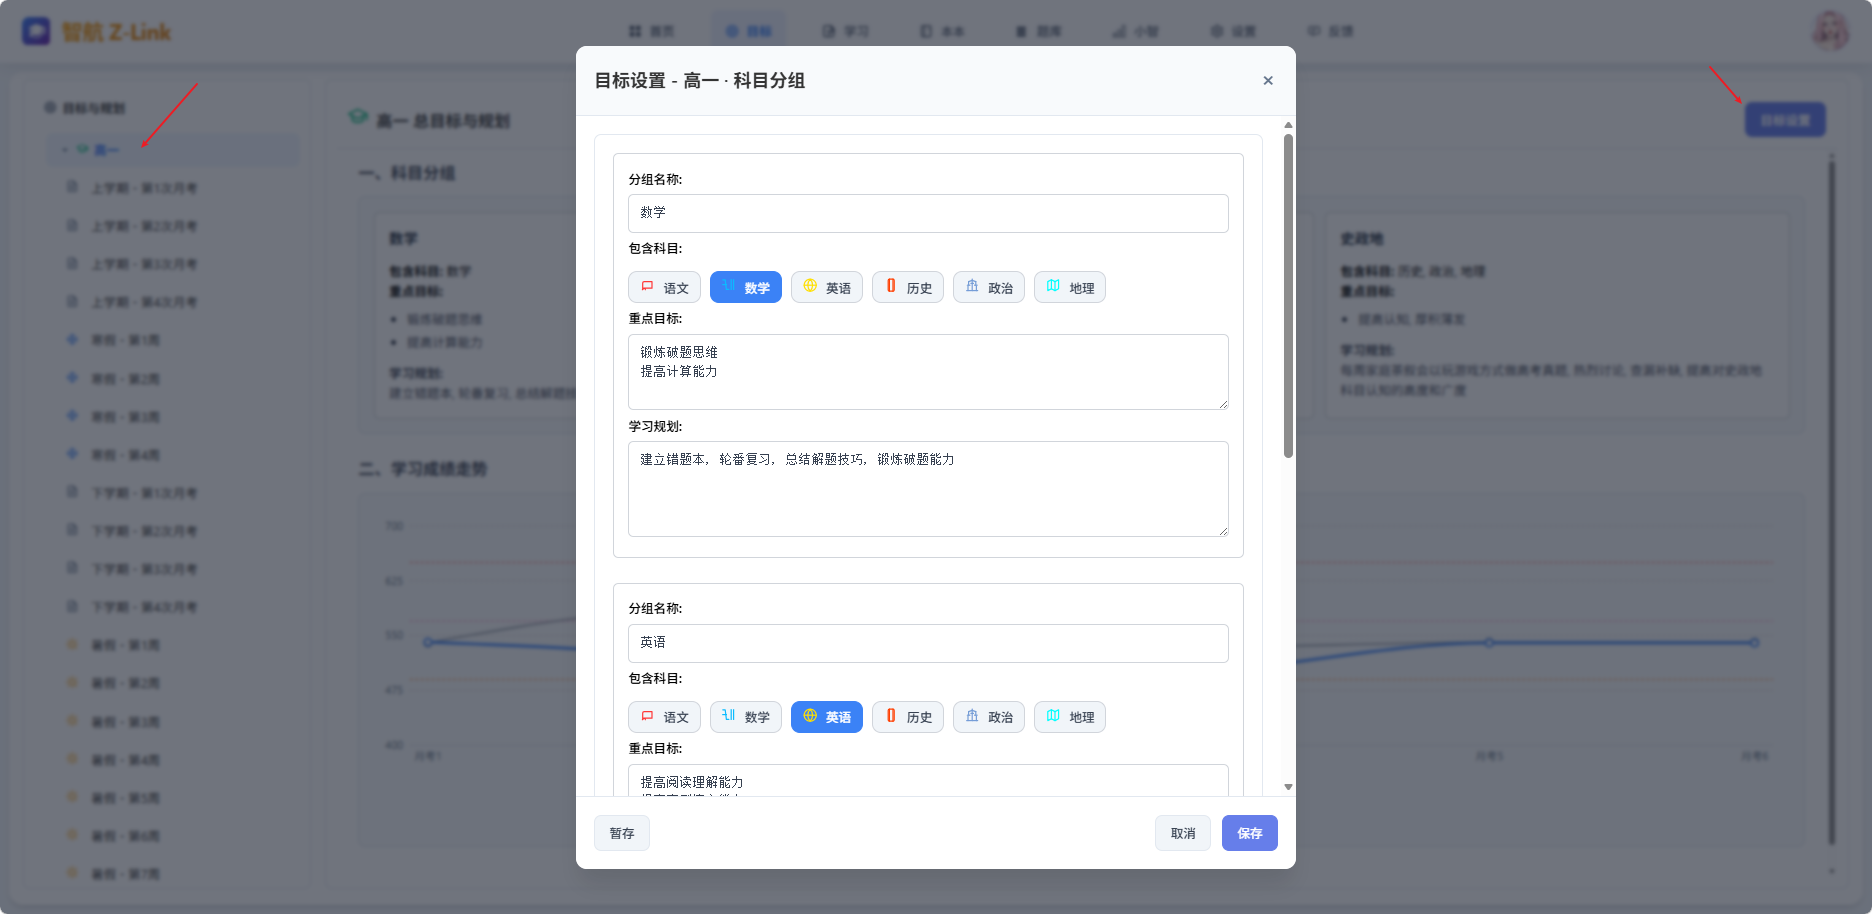Open the 题库 tab in the top navigation

point(1038,31)
